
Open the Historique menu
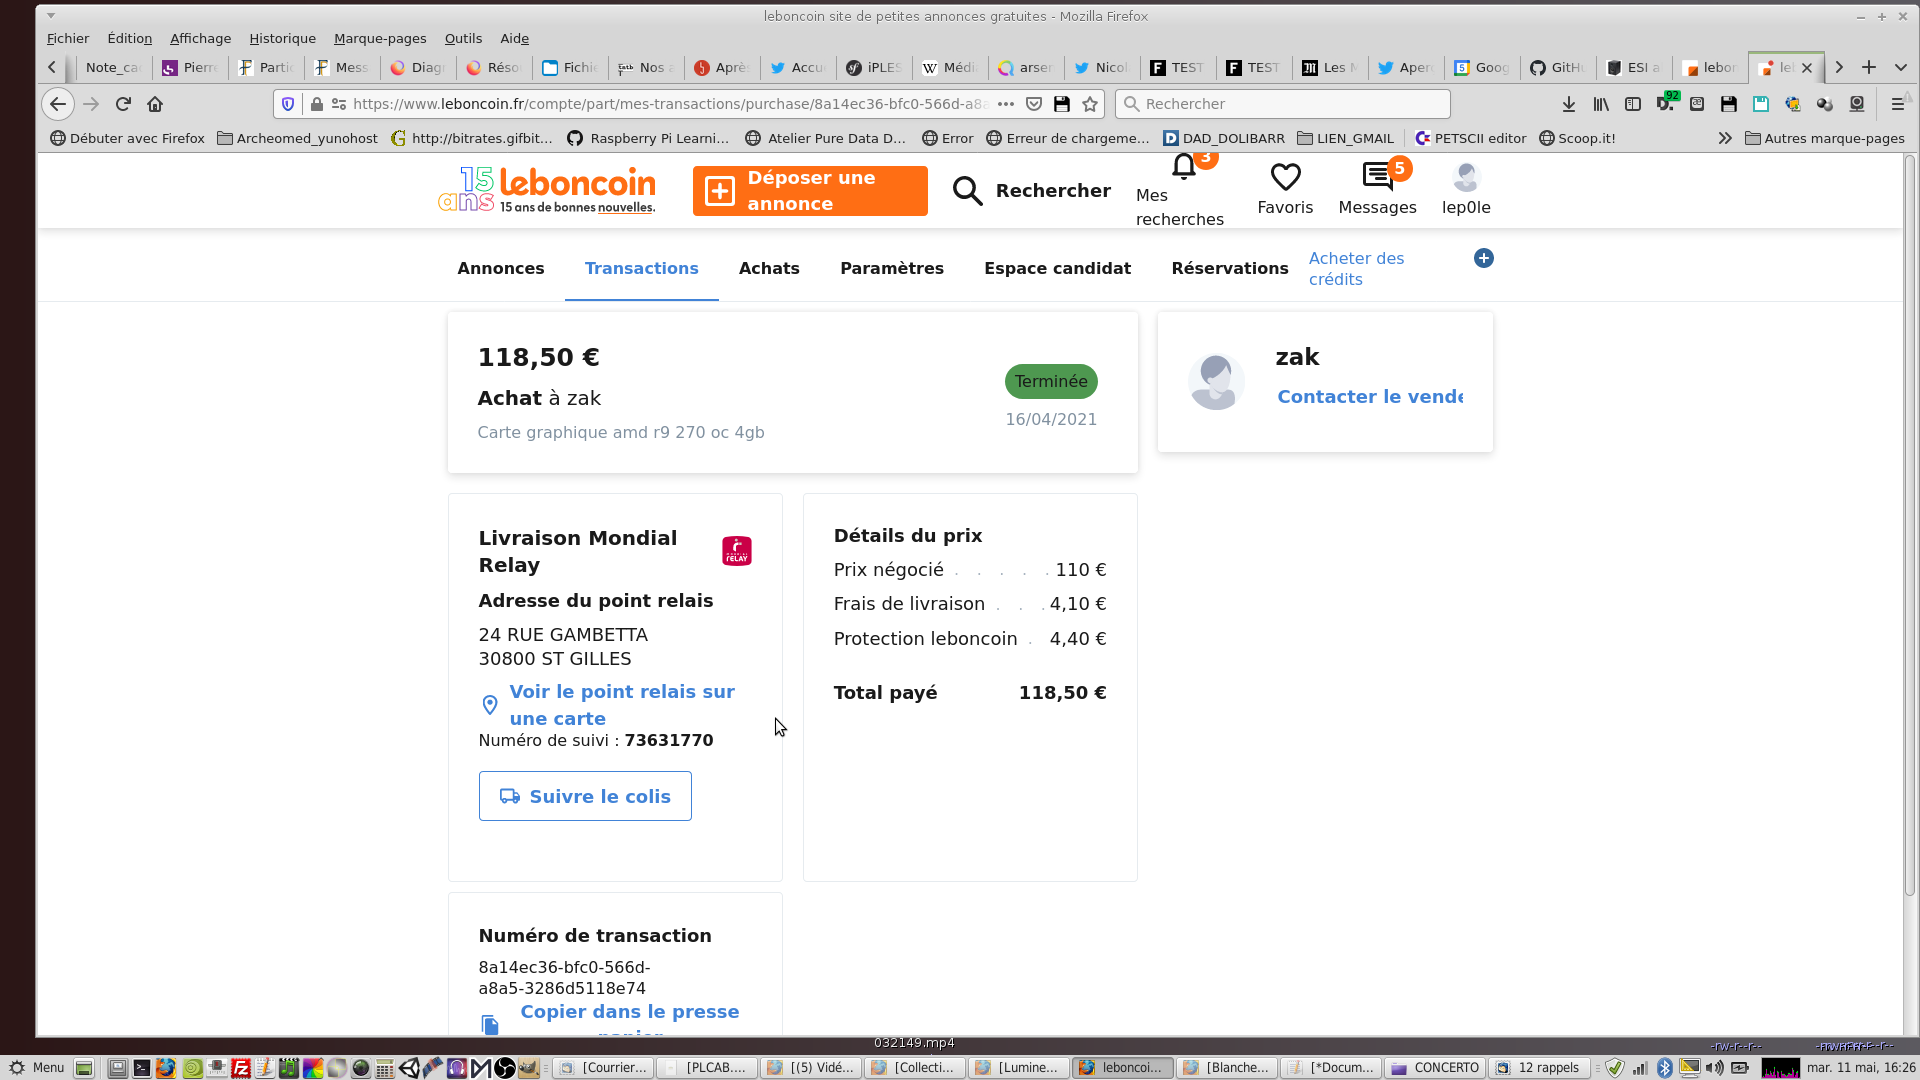282,38
